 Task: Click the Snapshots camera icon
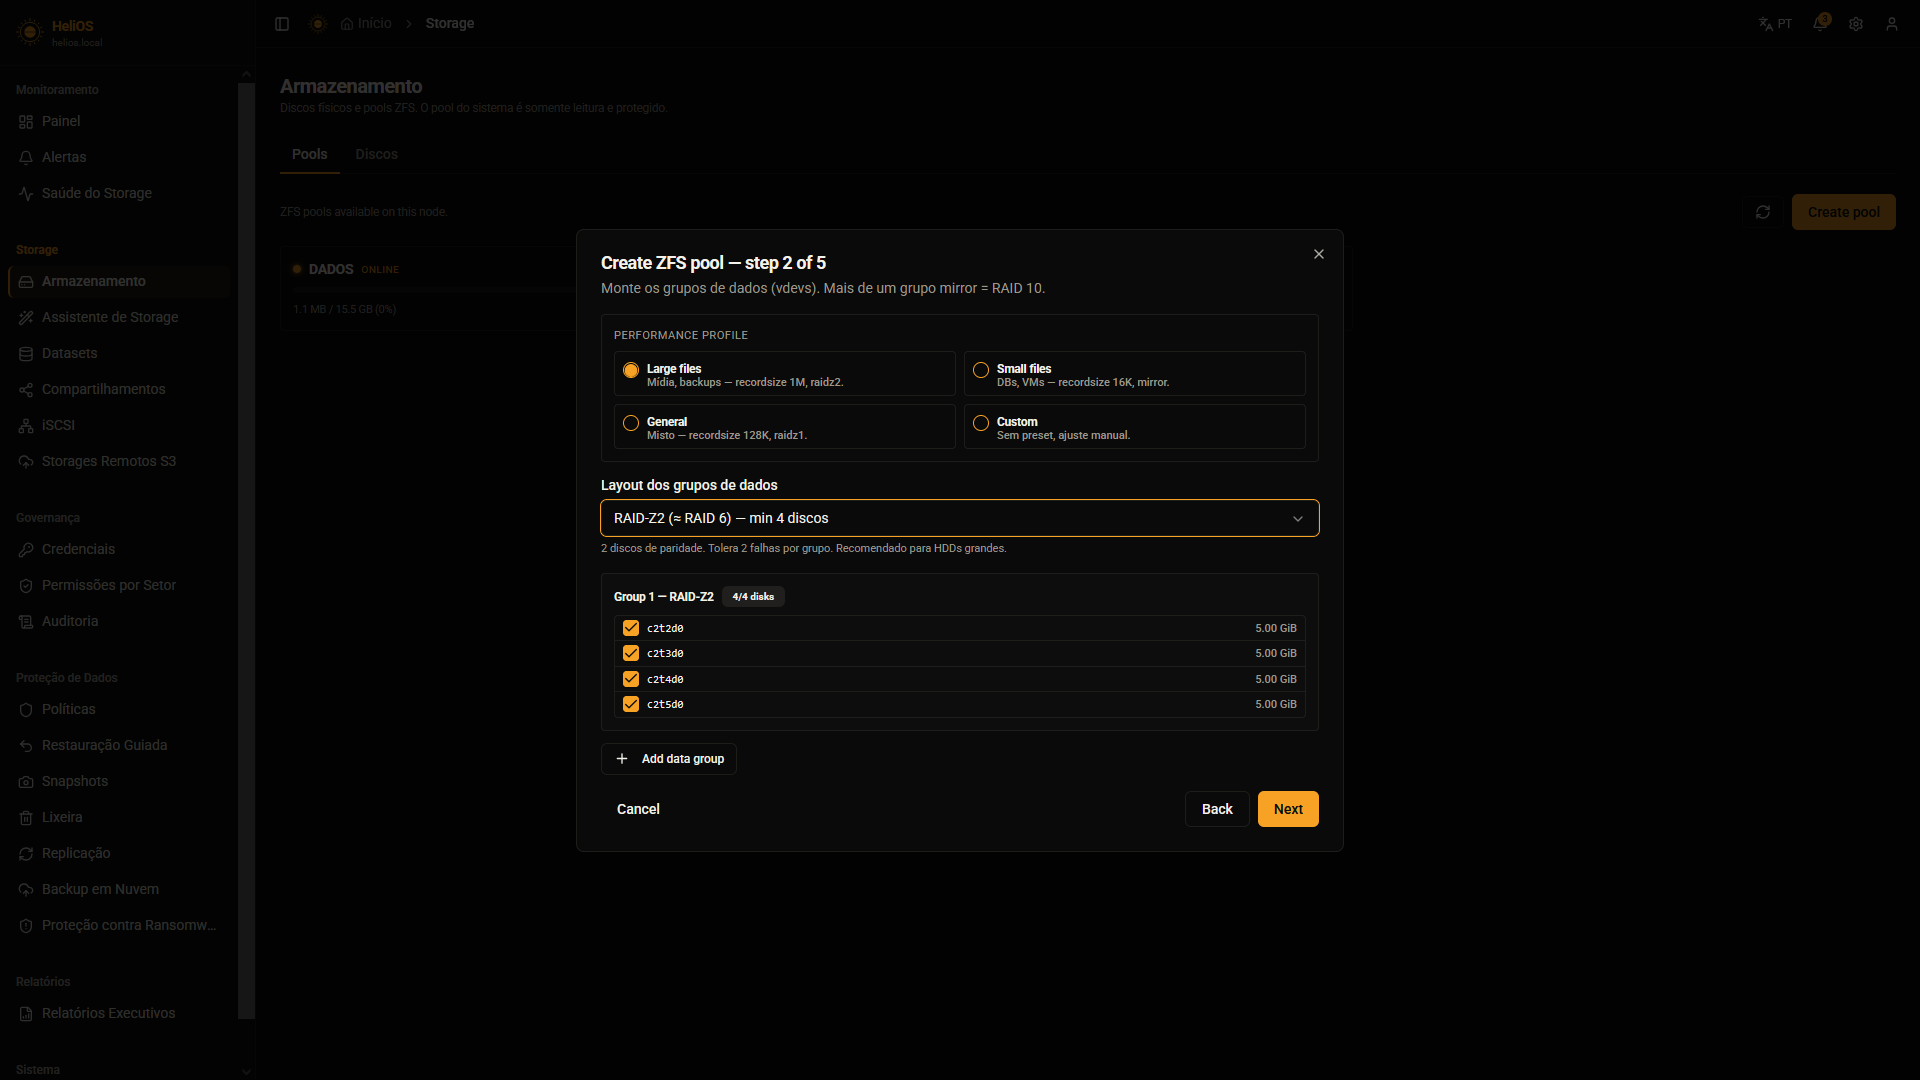(26, 782)
